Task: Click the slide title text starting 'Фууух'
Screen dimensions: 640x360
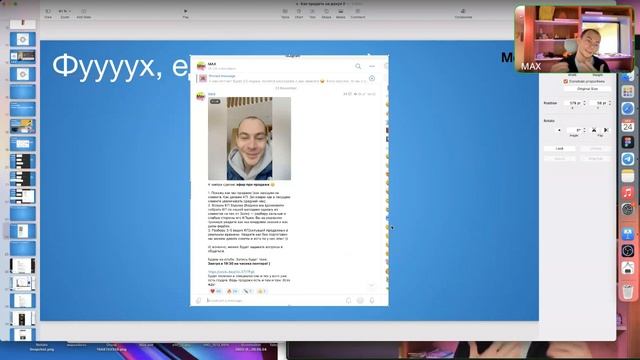Action: pyautogui.click(x=121, y=66)
